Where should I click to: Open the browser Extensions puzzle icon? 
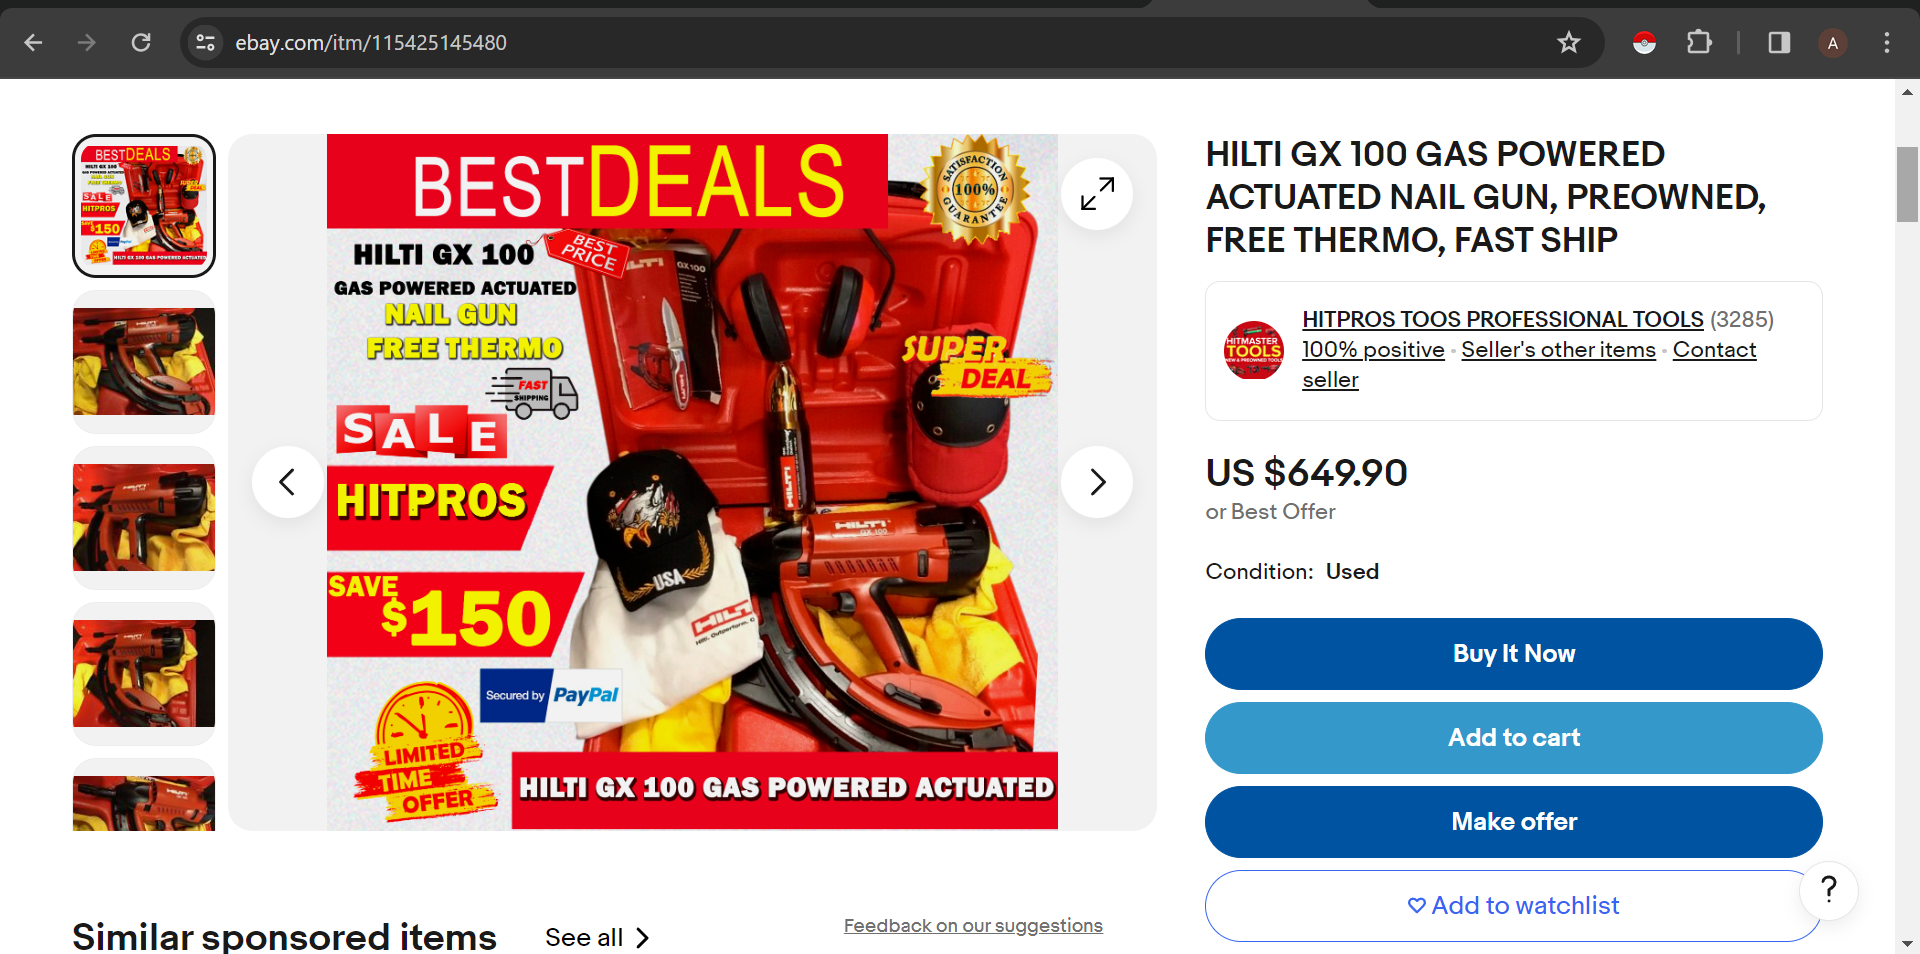pos(1699,42)
